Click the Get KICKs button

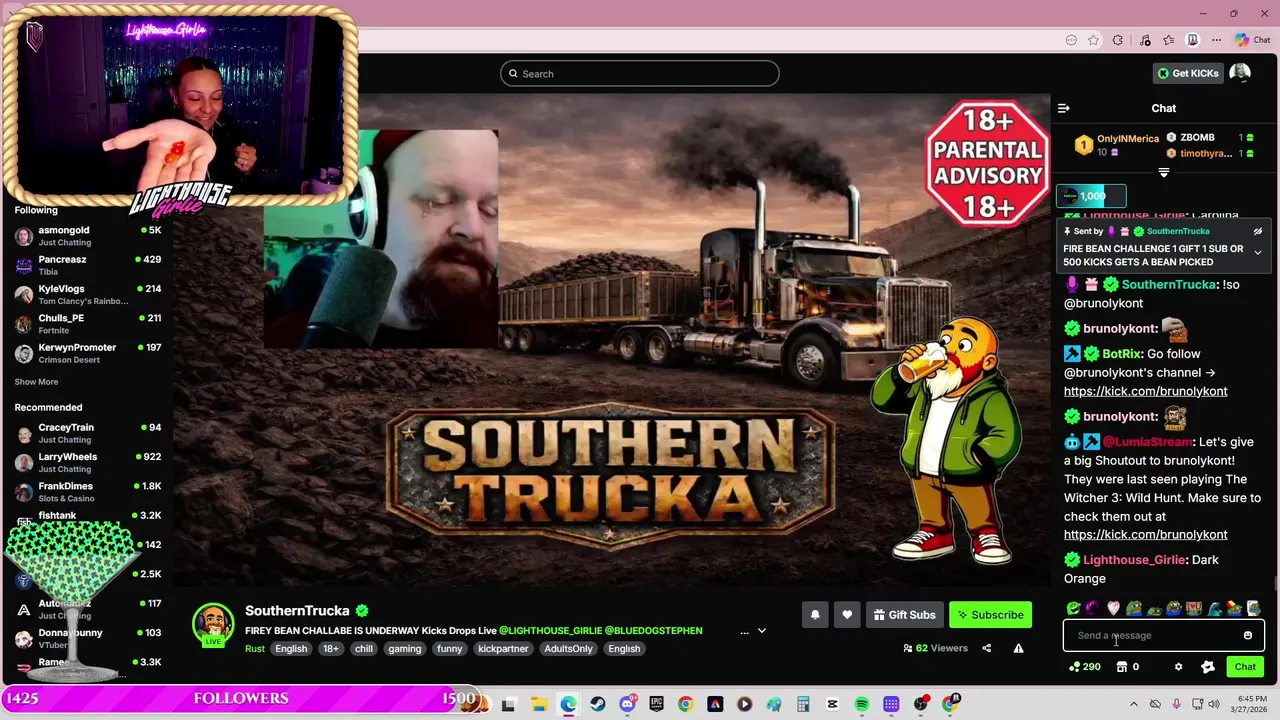1187,73
